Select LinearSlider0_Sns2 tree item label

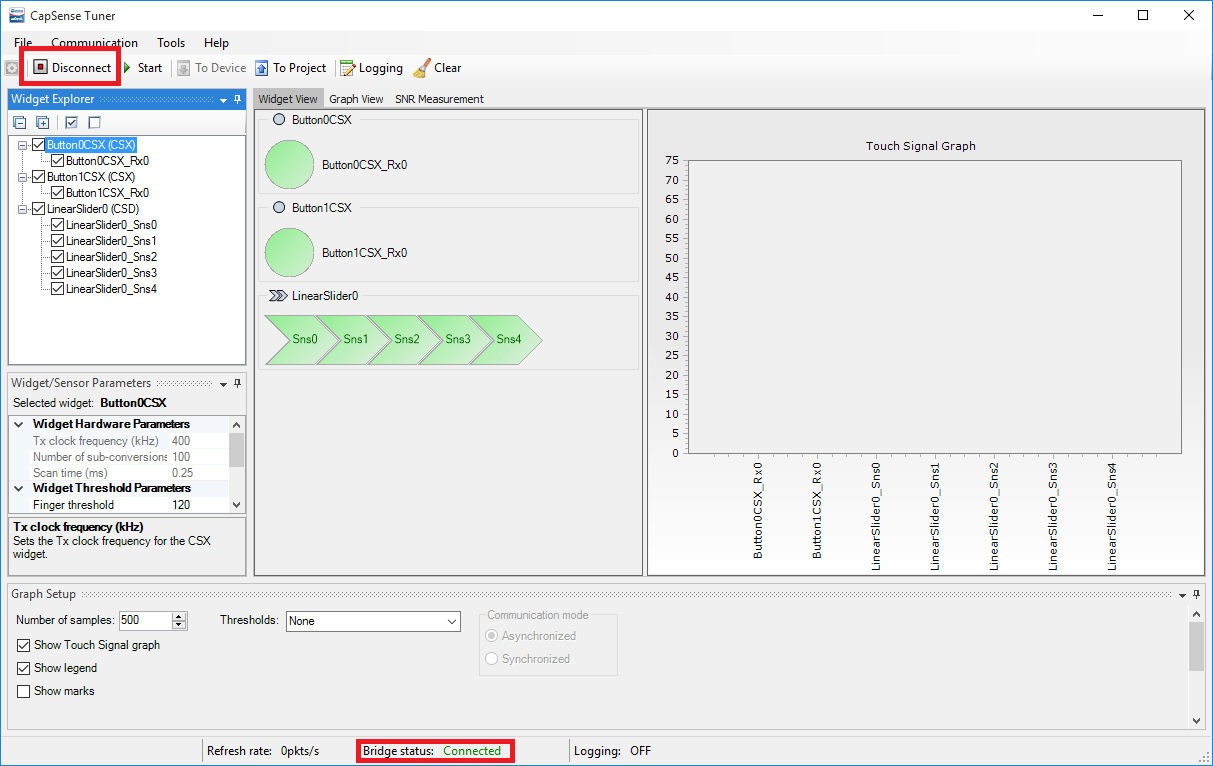click(x=111, y=257)
